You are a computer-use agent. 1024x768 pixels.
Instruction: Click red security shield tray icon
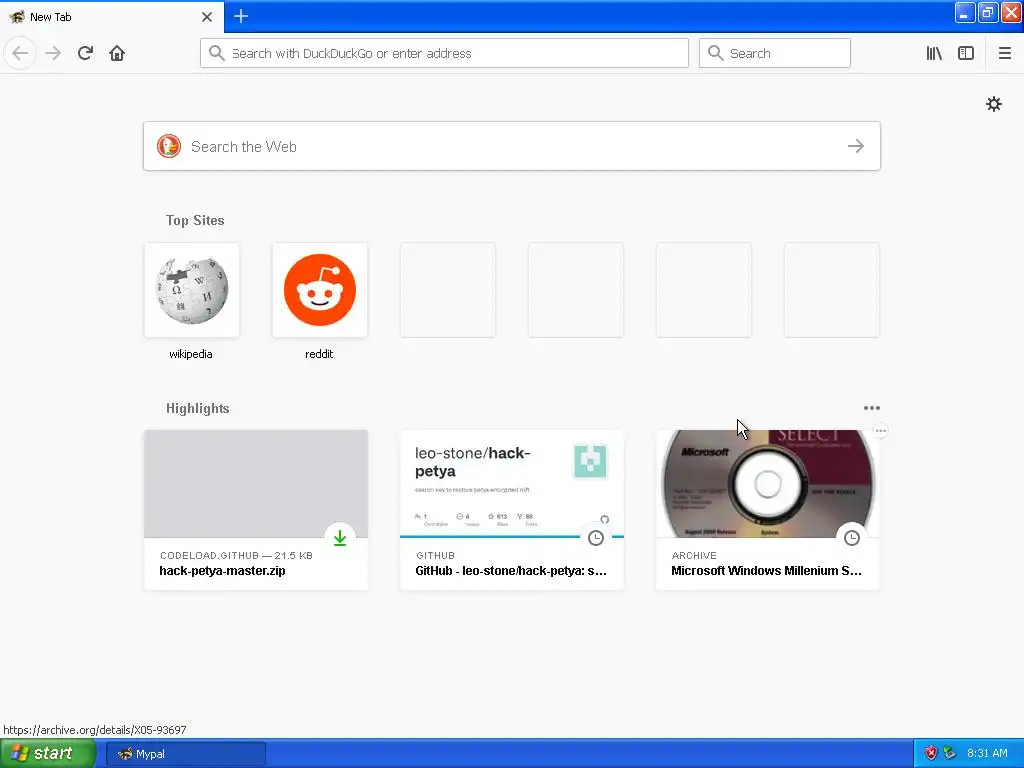(931, 753)
